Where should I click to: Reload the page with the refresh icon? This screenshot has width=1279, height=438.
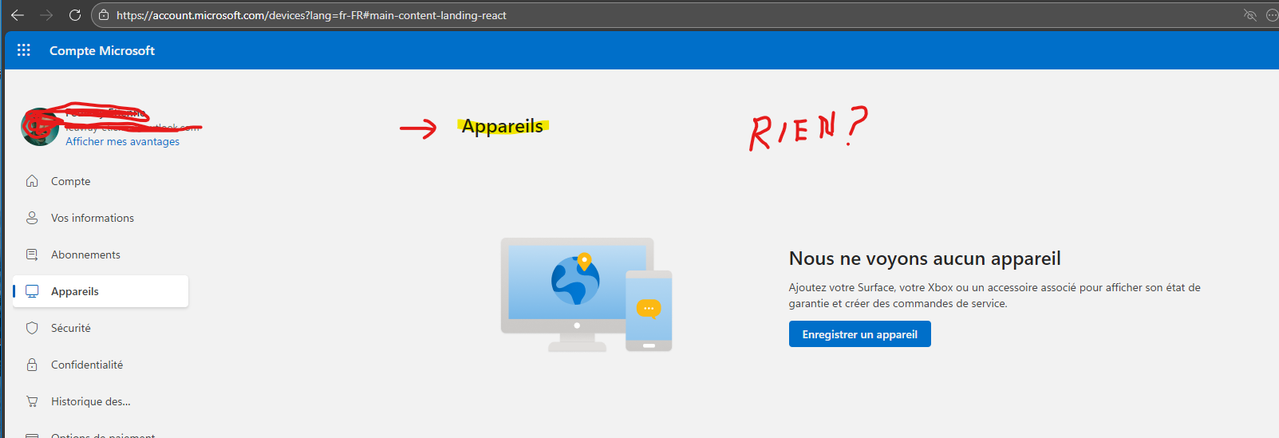coord(75,16)
